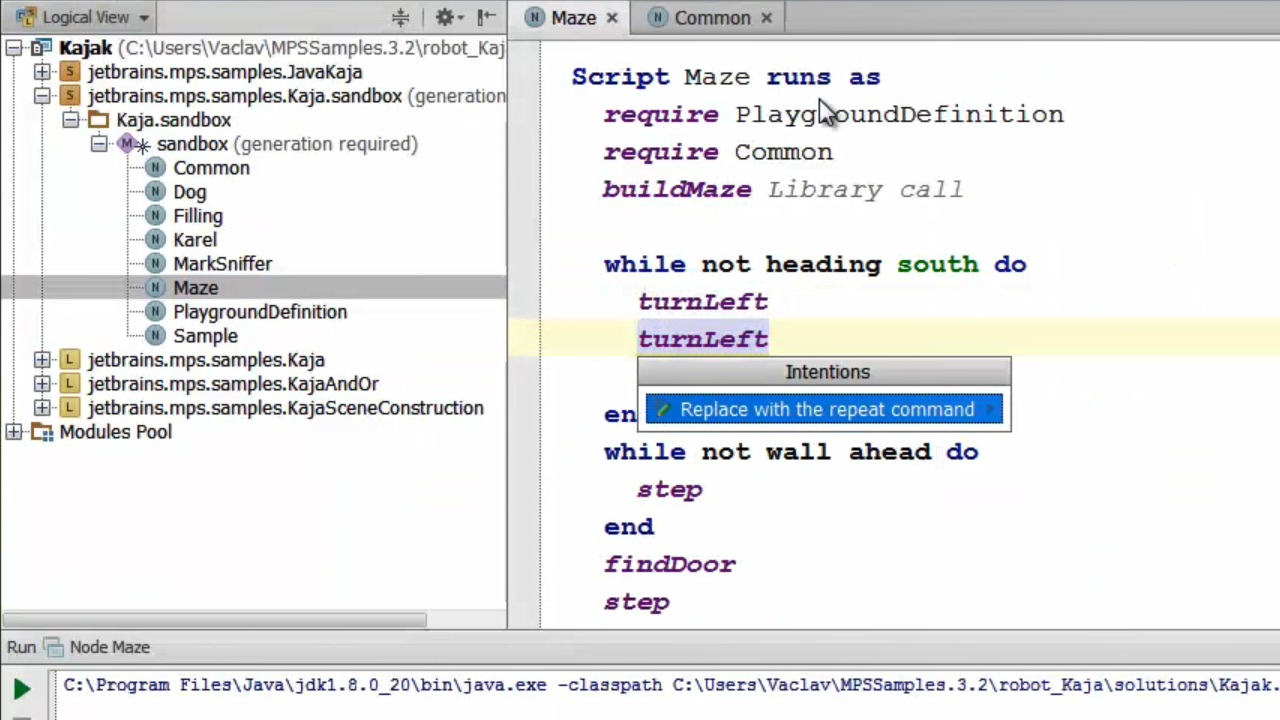Screen dimensions: 1280x720
Task: Select Karel in the project tree
Action: tap(195, 240)
